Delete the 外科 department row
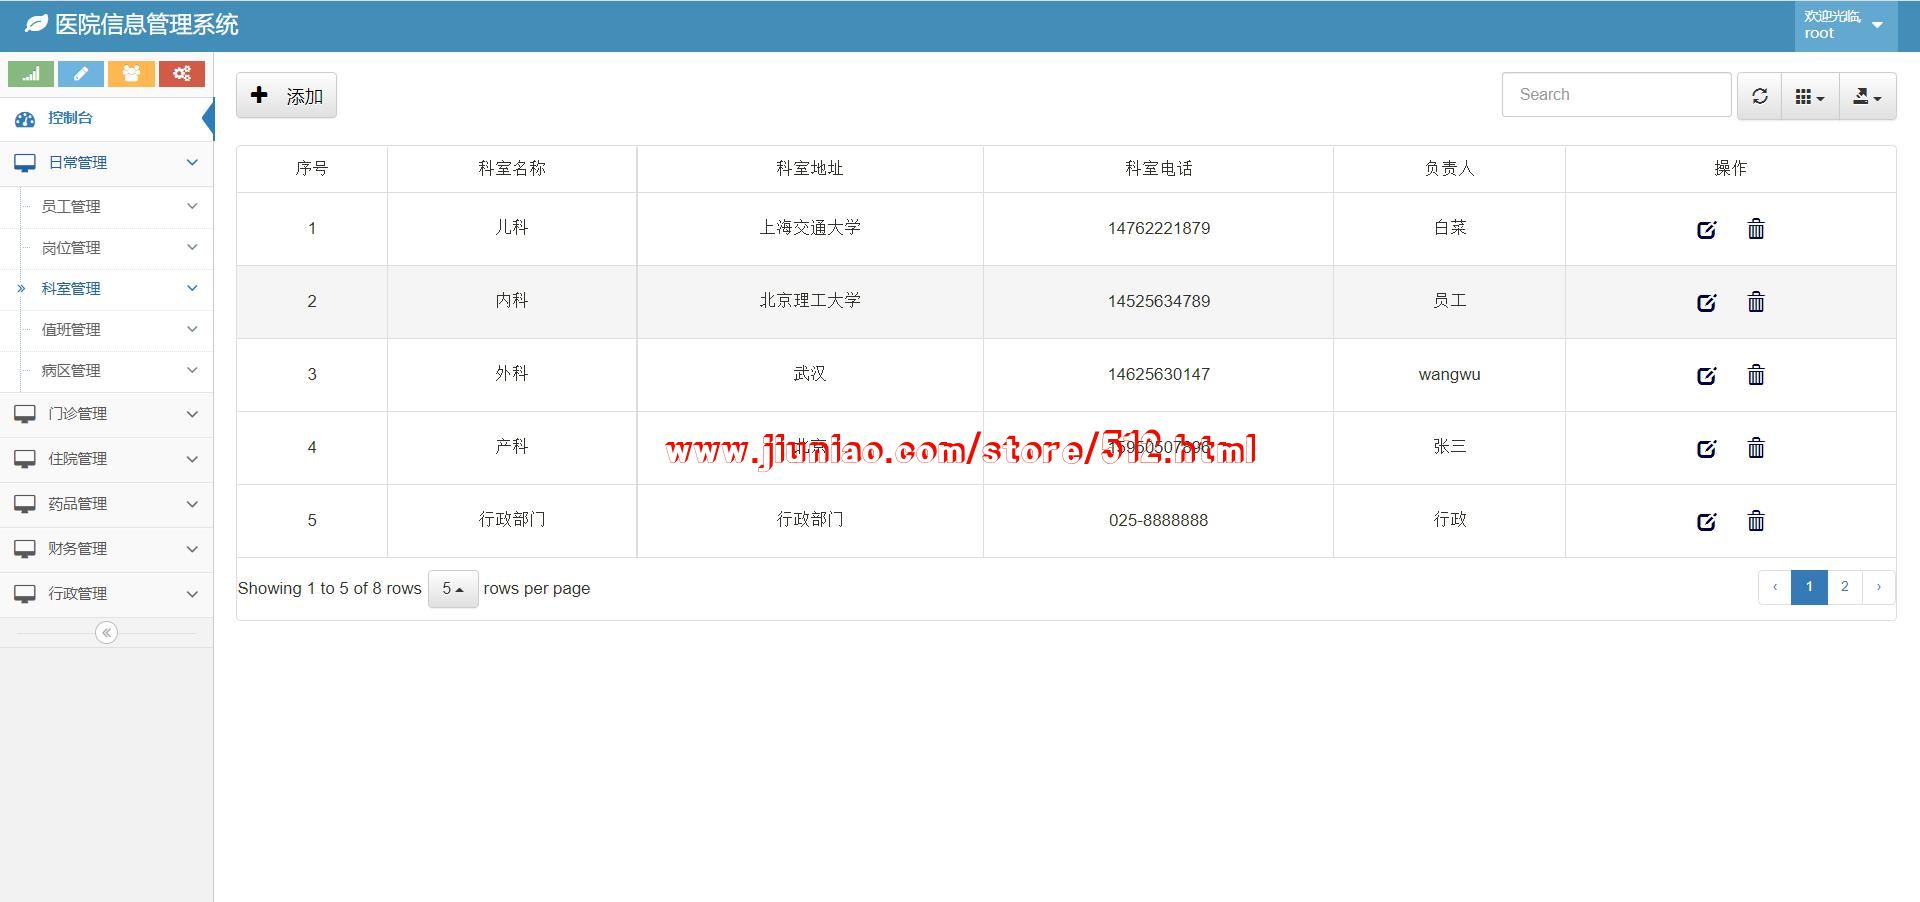This screenshot has width=1920, height=902. [x=1756, y=375]
